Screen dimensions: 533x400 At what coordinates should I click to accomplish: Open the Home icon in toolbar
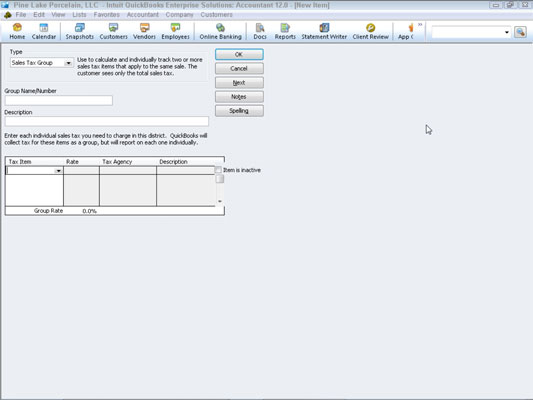tap(17, 31)
